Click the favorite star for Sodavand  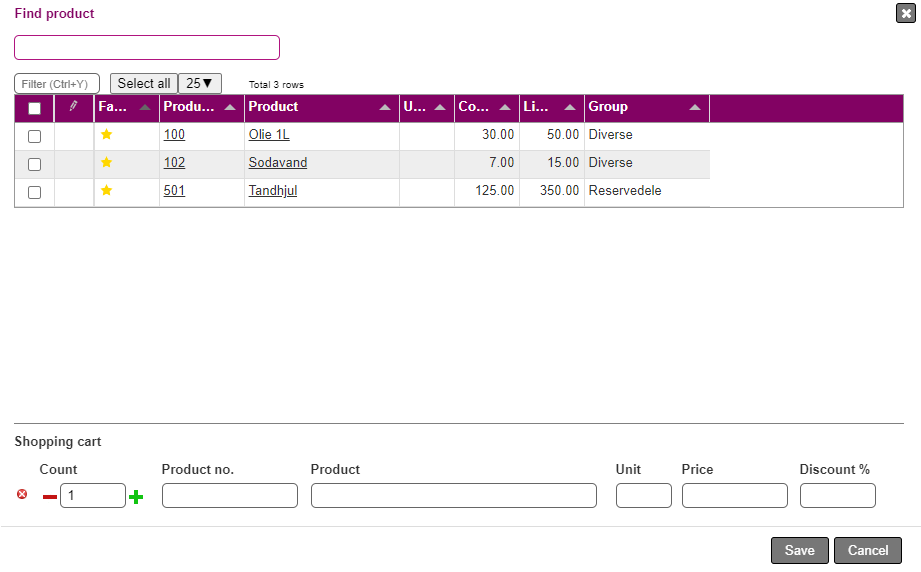coord(107,162)
